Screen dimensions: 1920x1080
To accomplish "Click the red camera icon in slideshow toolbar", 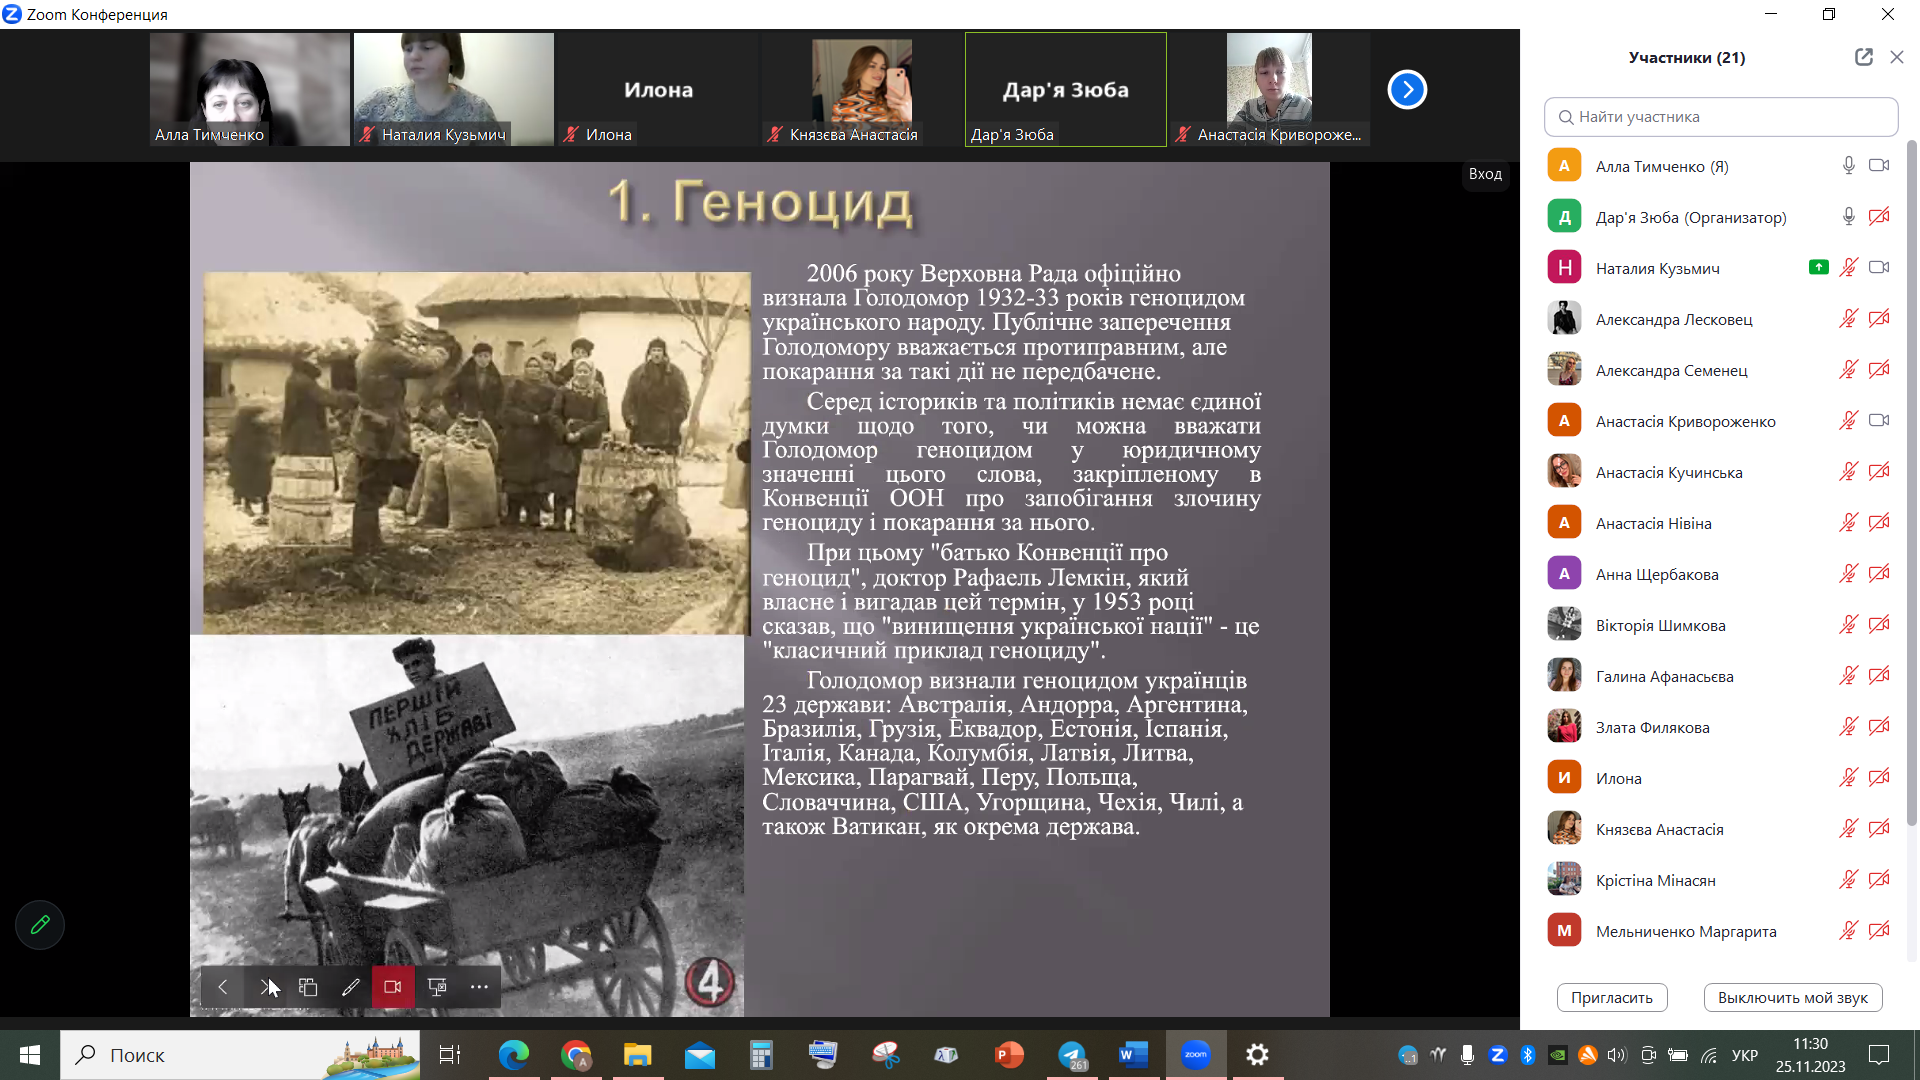I will tap(393, 987).
